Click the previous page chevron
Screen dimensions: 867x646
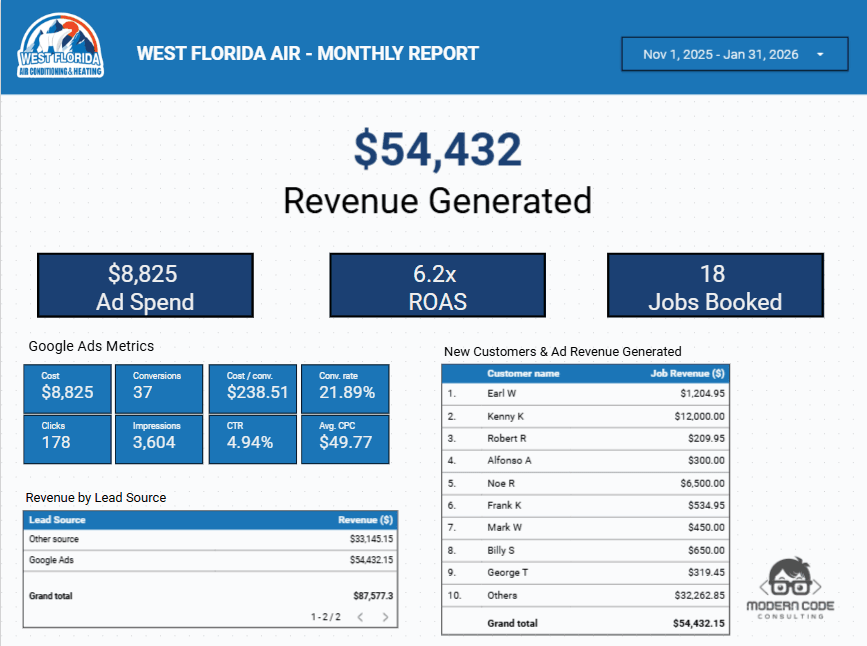click(x=360, y=618)
